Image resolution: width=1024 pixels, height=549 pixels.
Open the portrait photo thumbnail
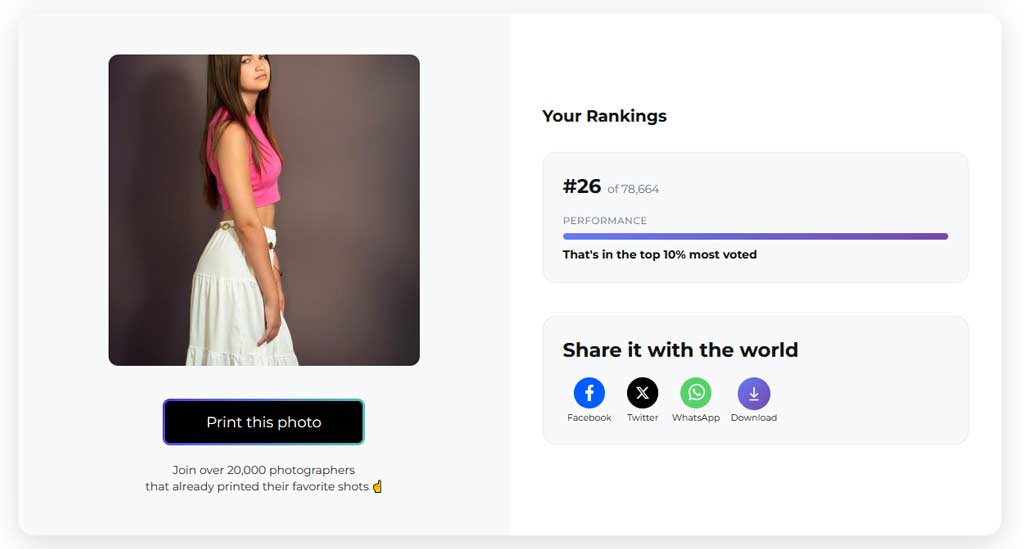264,210
